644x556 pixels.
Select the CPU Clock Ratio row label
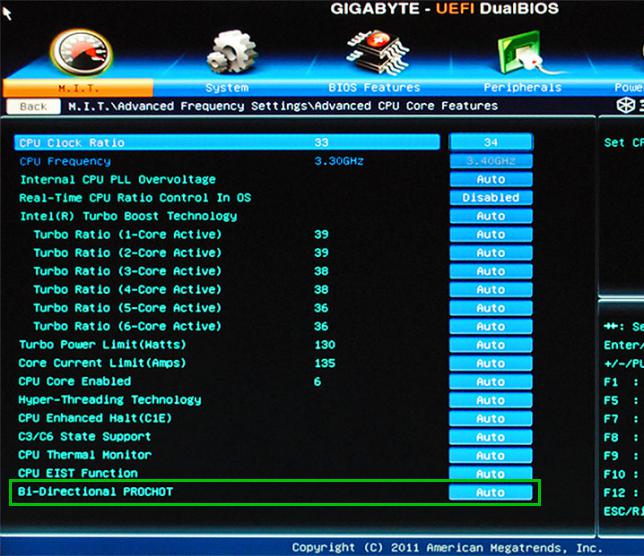tap(72, 142)
